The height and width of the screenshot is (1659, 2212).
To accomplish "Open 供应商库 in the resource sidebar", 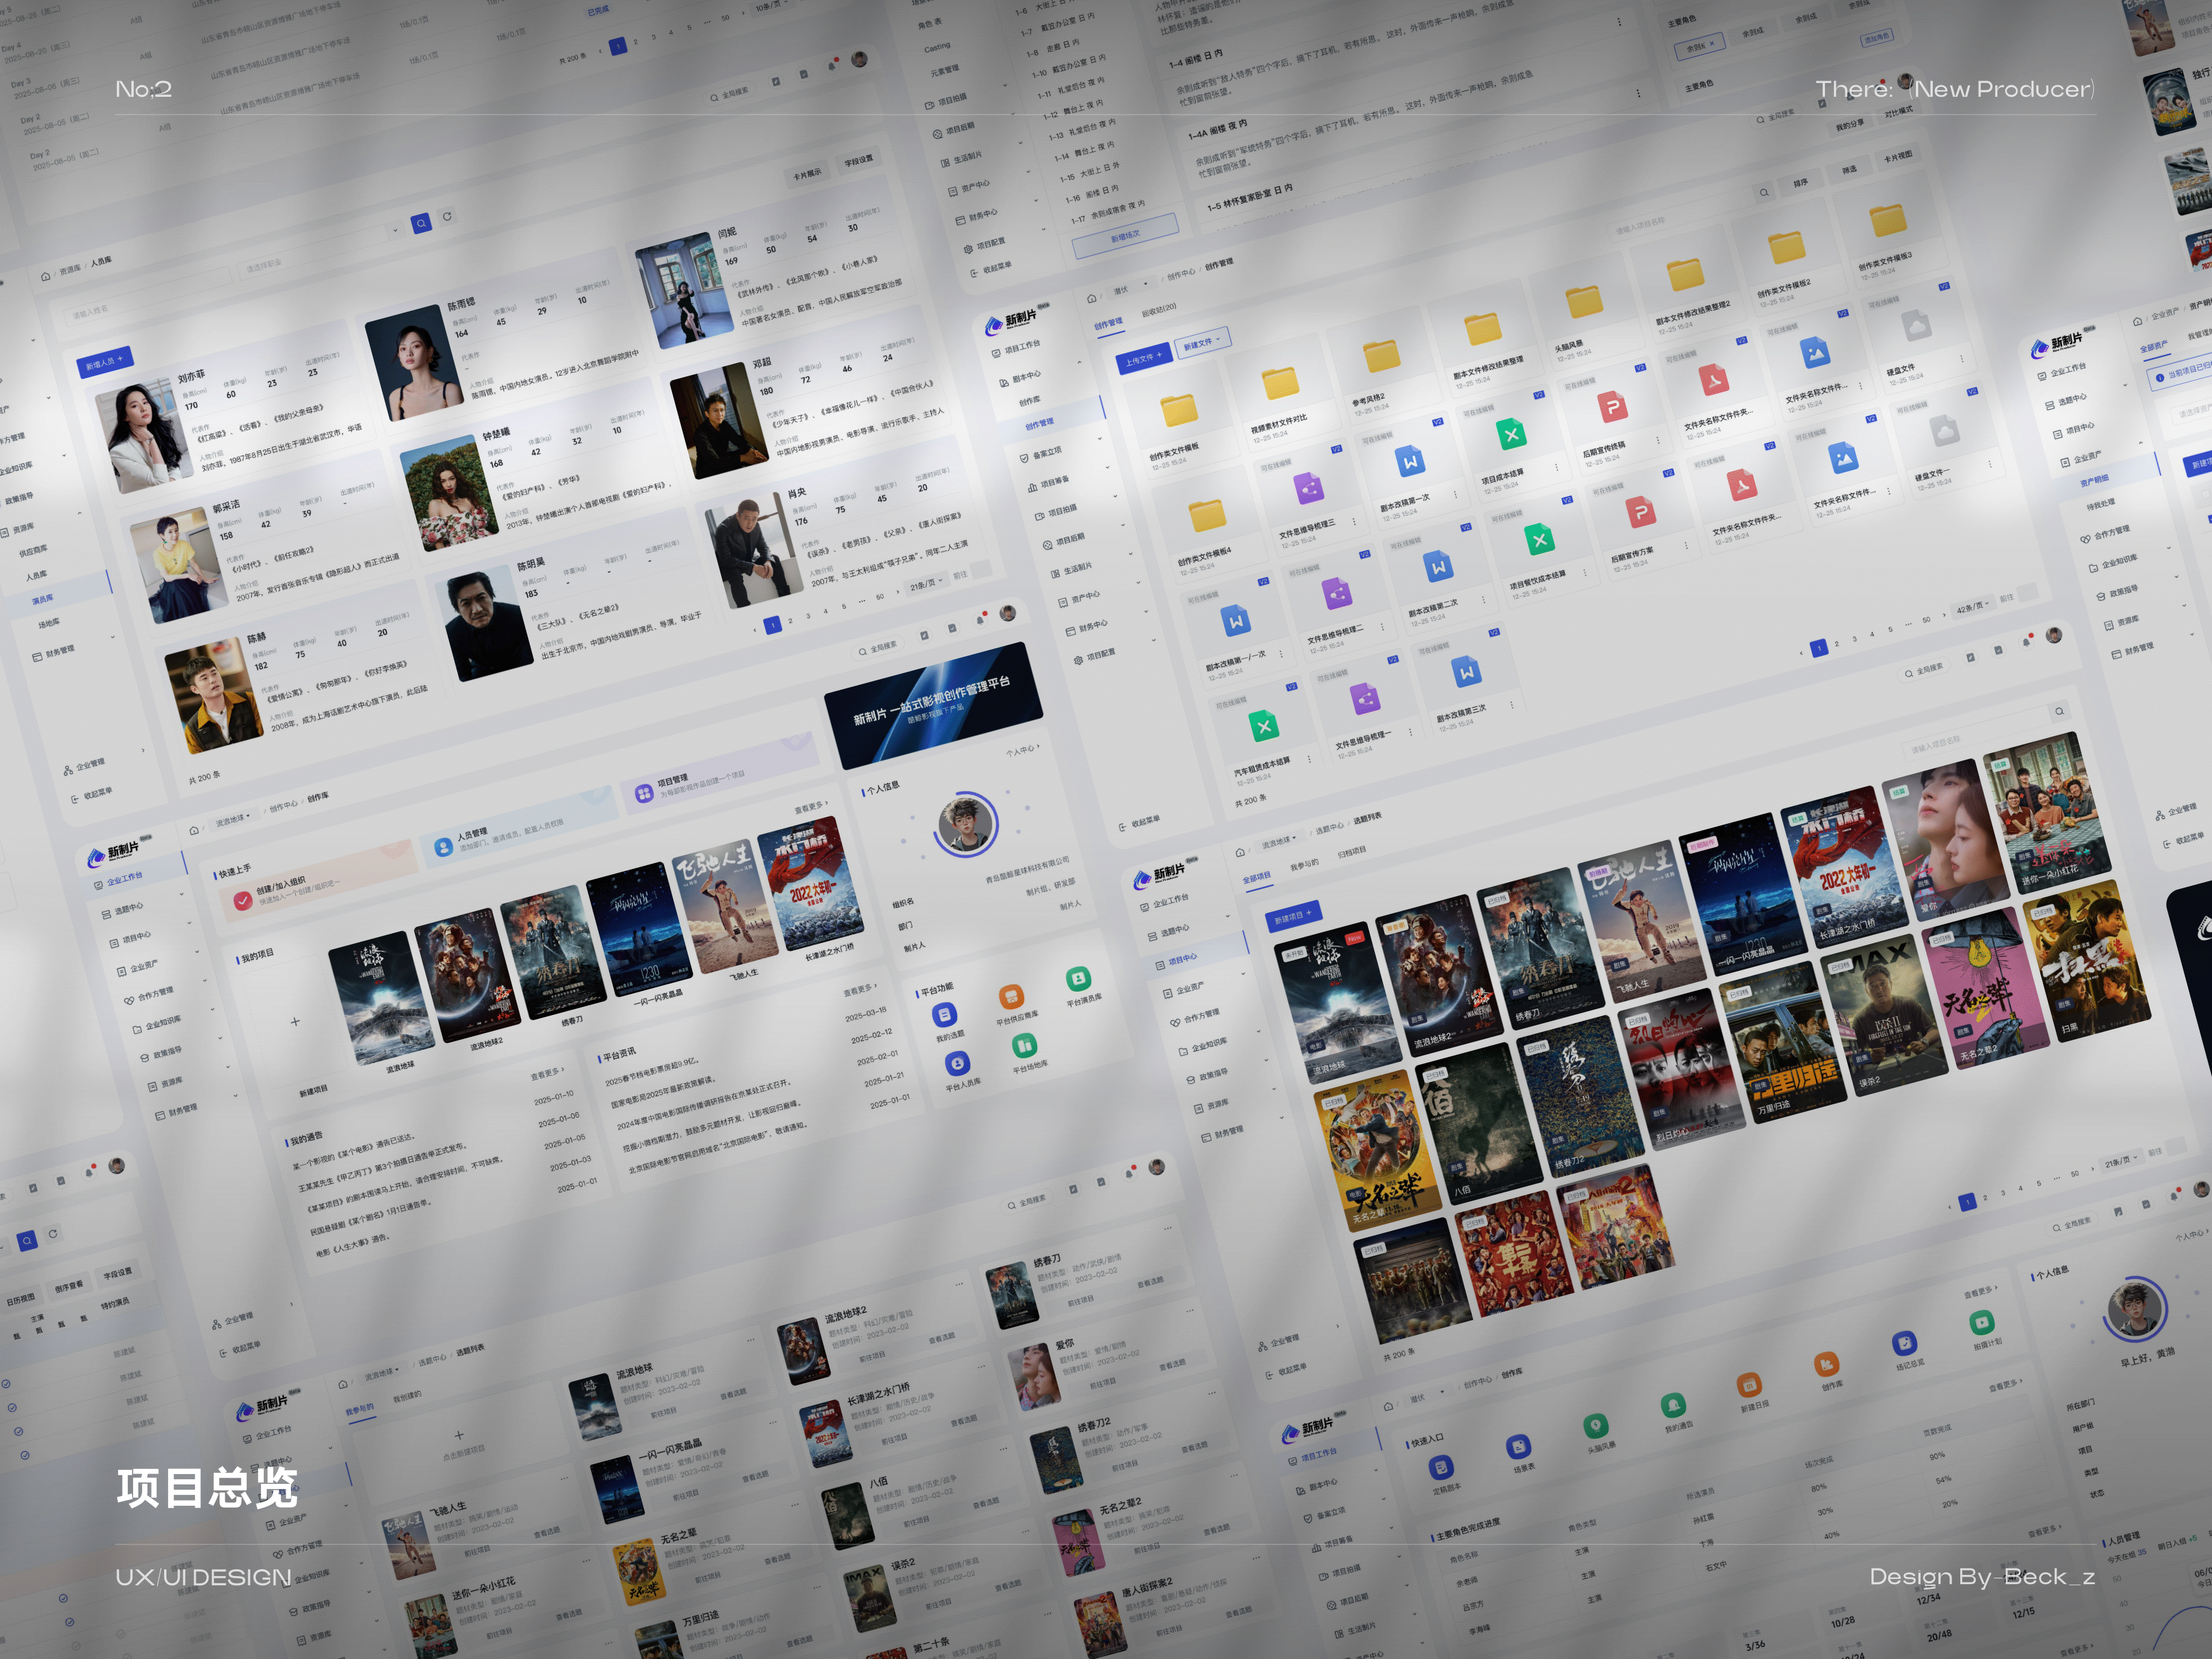I will (x=33, y=550).
